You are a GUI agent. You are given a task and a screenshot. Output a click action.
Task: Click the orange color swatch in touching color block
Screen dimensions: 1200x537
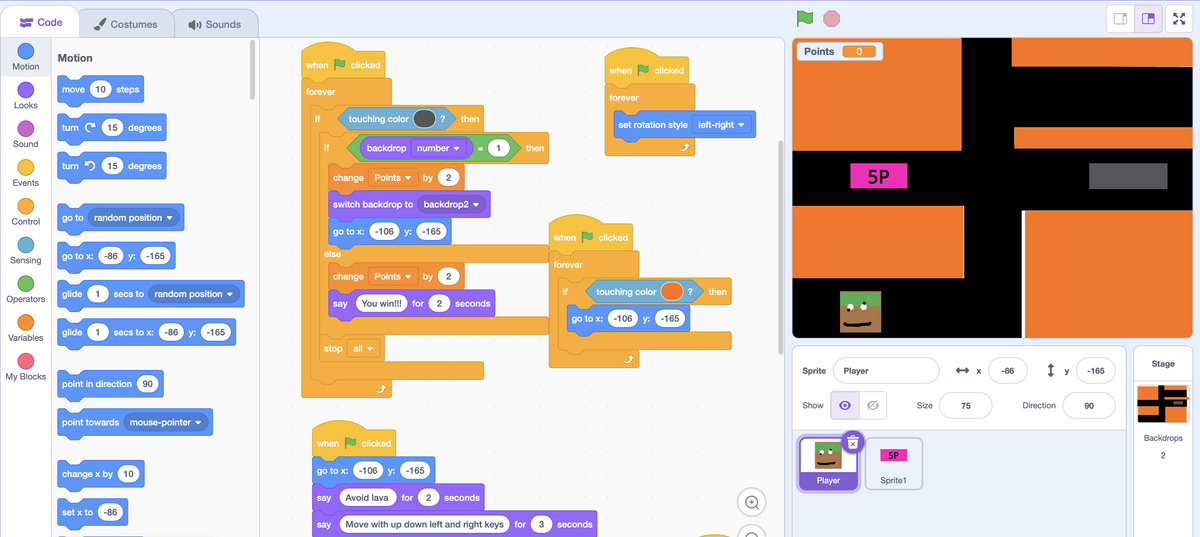[x=672, y=292]
